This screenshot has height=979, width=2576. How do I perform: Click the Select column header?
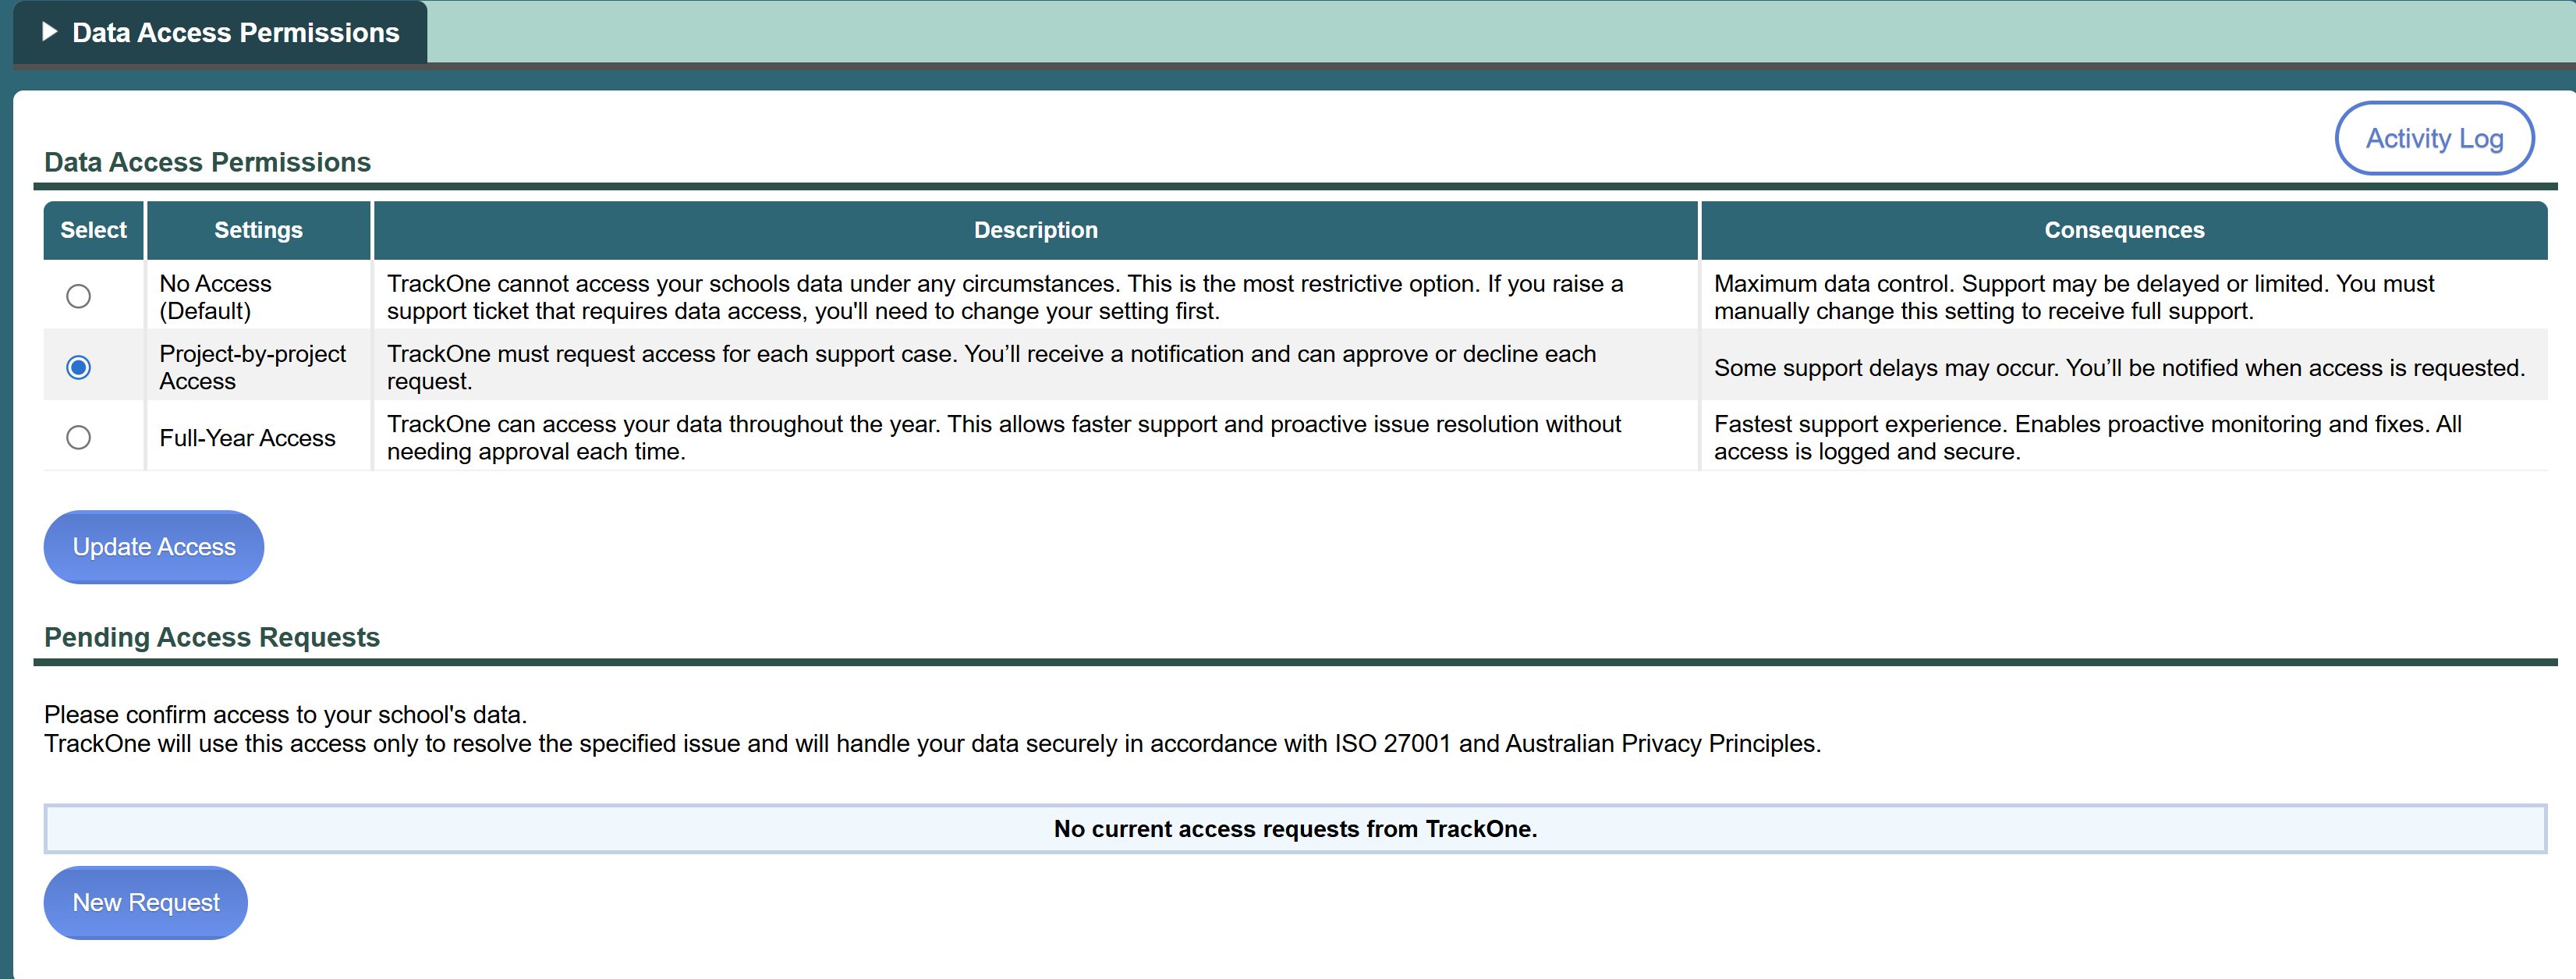click(93, 230)
